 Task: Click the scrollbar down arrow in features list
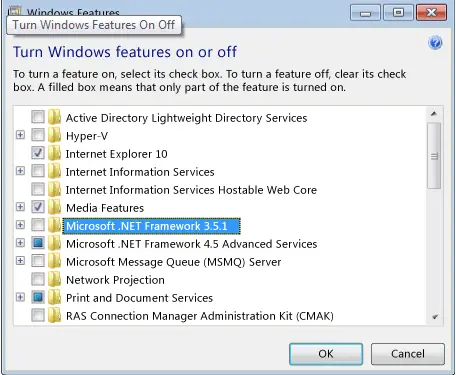(x=435, y=317)
